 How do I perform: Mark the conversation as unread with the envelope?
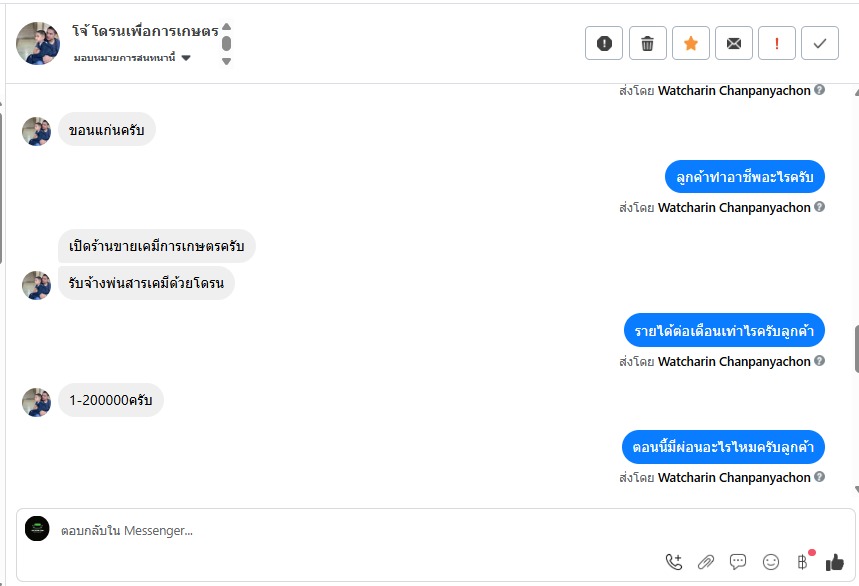733,43
